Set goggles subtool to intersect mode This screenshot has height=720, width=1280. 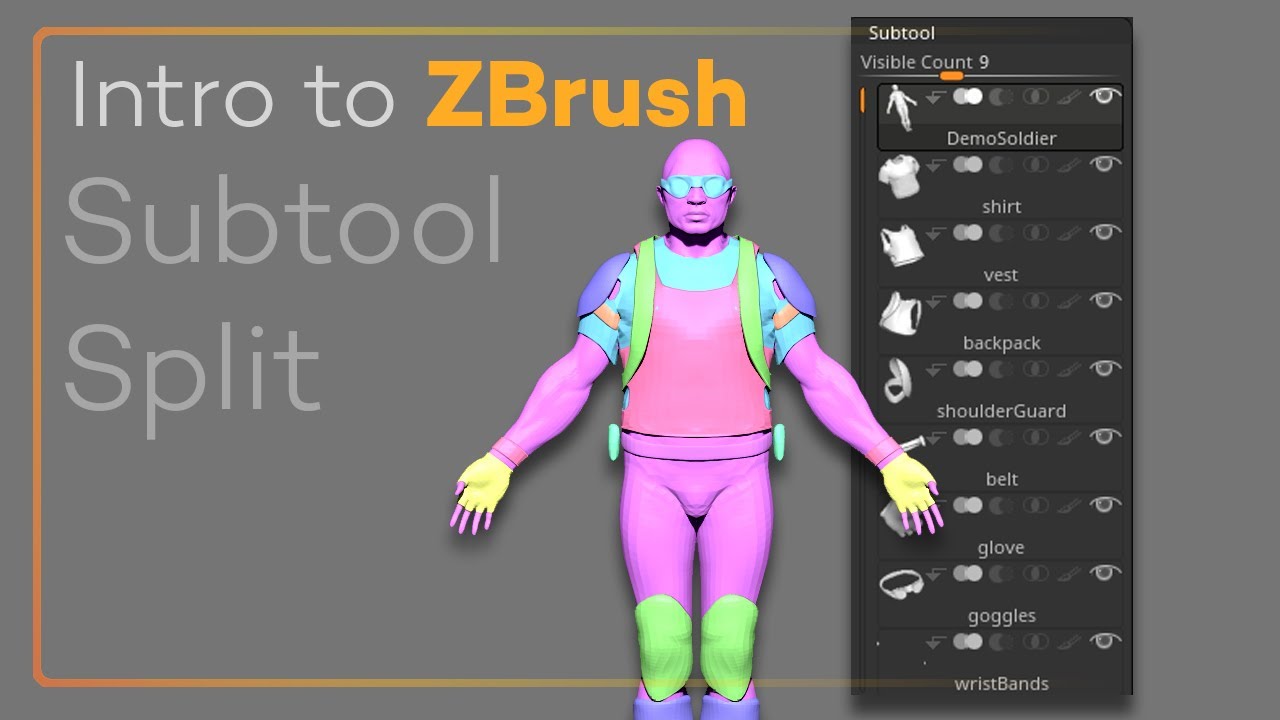coord(1036,573)
